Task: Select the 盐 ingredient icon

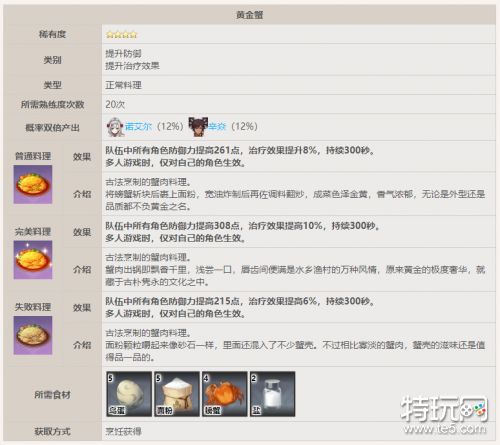Action: pyautogui.click(x=272, y=394)
